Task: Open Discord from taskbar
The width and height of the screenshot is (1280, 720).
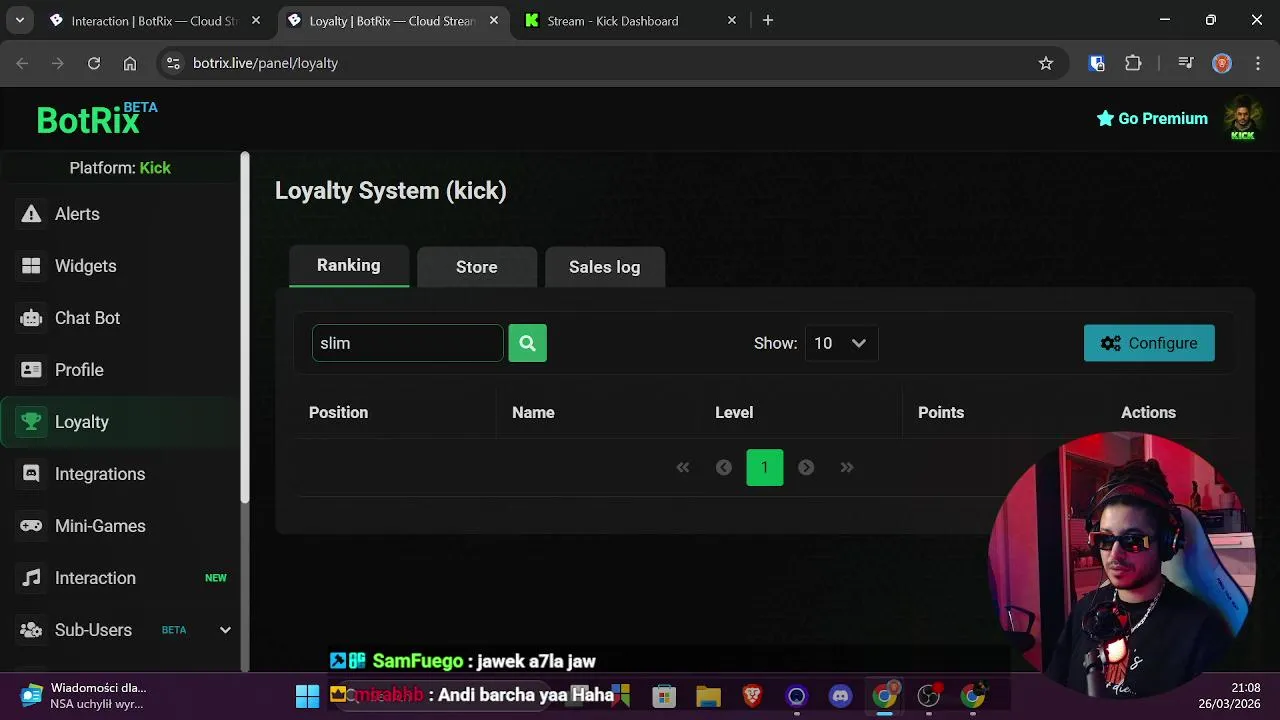Action: click(x=840, y=696)
